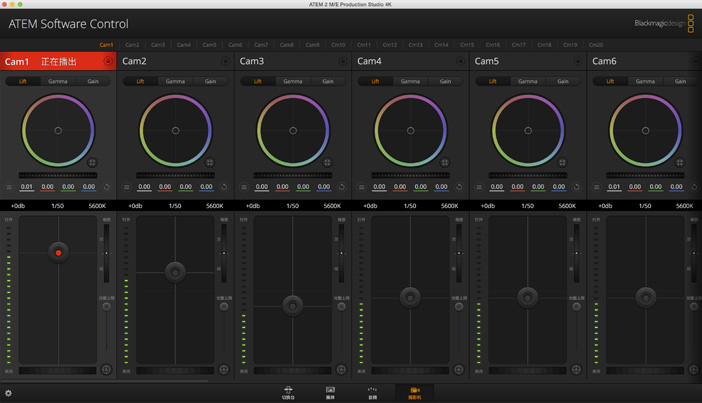Viewport: 702px width, 403px height.
Task: Click the red Cam1 on-air header
Action: [x=58, y=61]
